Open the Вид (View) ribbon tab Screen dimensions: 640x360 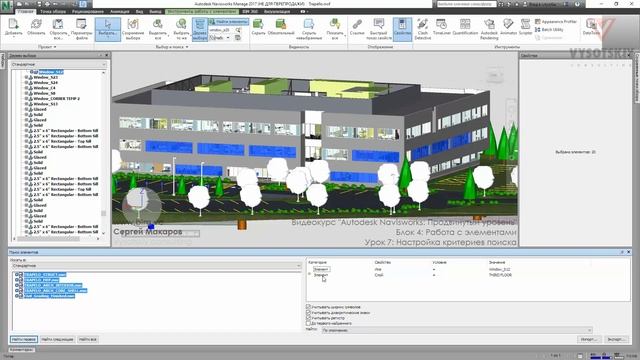click(140, 11)
